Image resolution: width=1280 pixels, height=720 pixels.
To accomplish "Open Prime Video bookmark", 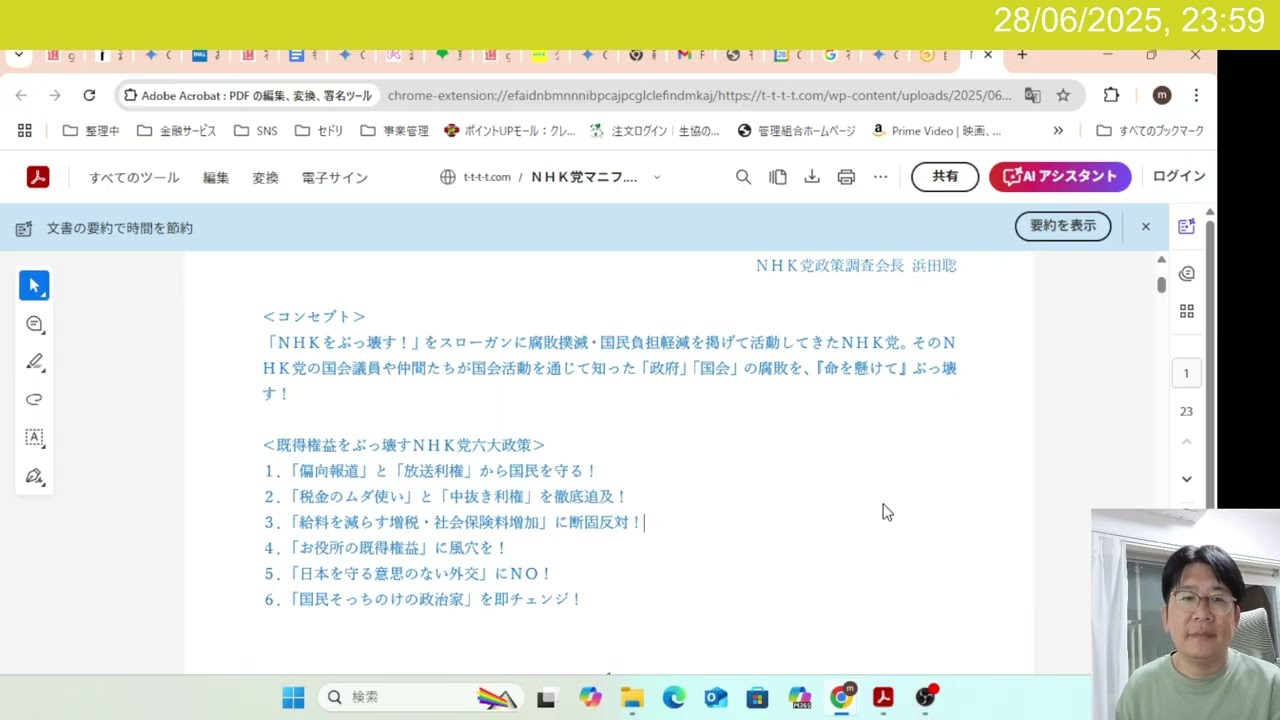I will (x=937, y=131).
